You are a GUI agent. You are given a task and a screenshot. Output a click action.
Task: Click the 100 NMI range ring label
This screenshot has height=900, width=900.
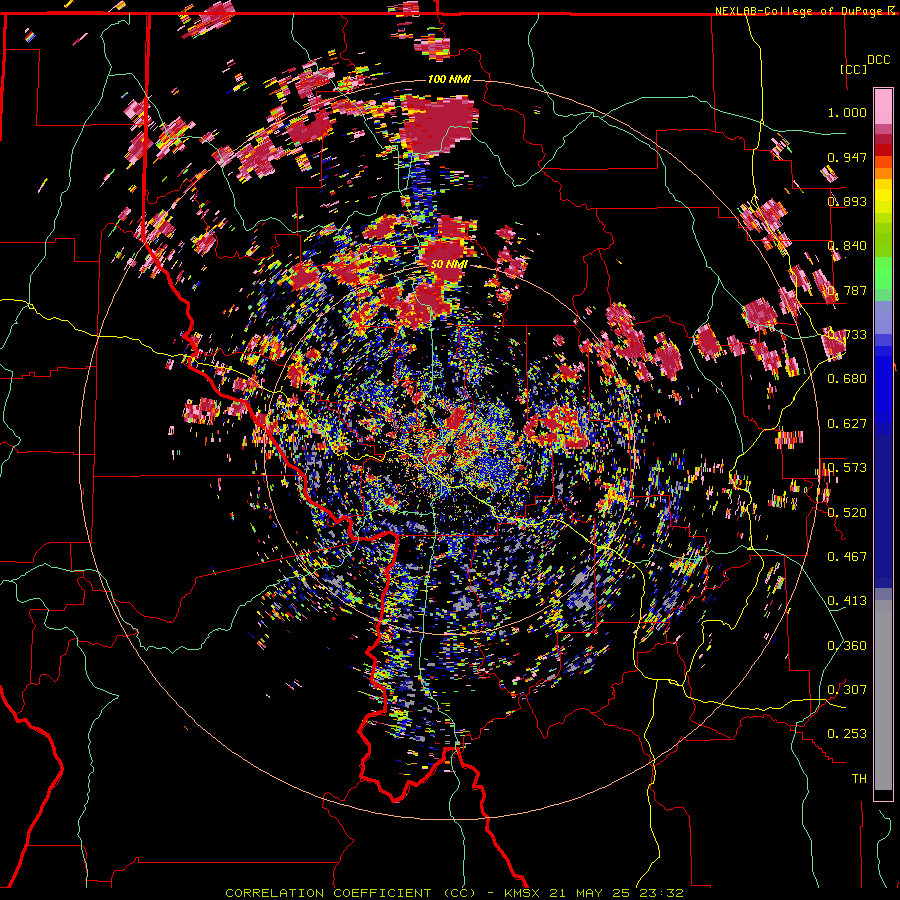pyautogui.click(x=449, y=79)
